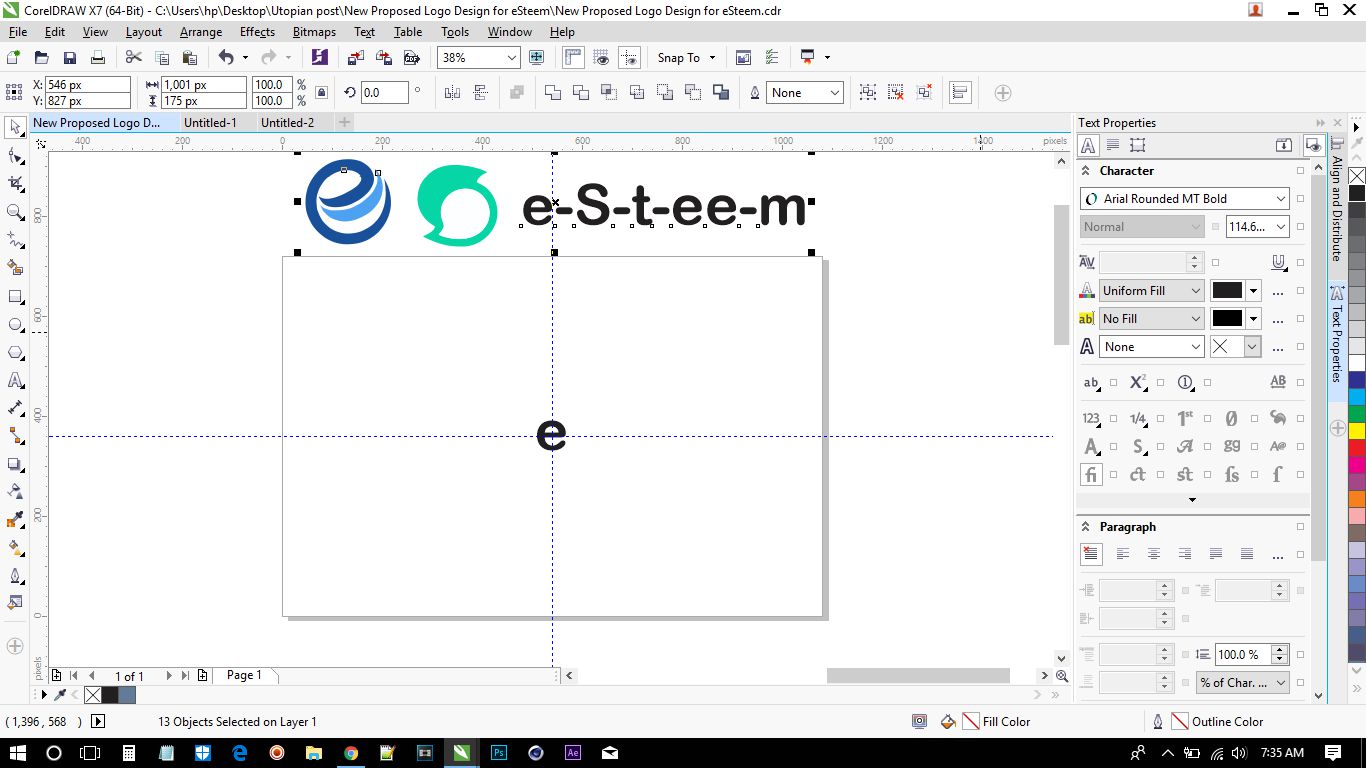Pick the Color Eyedropper tool
The height and width of the screenshot is (768, 1366).
pos(15,520)
